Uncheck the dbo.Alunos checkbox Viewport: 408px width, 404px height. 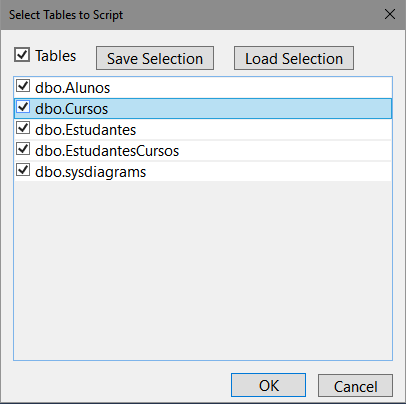(23, 86)
